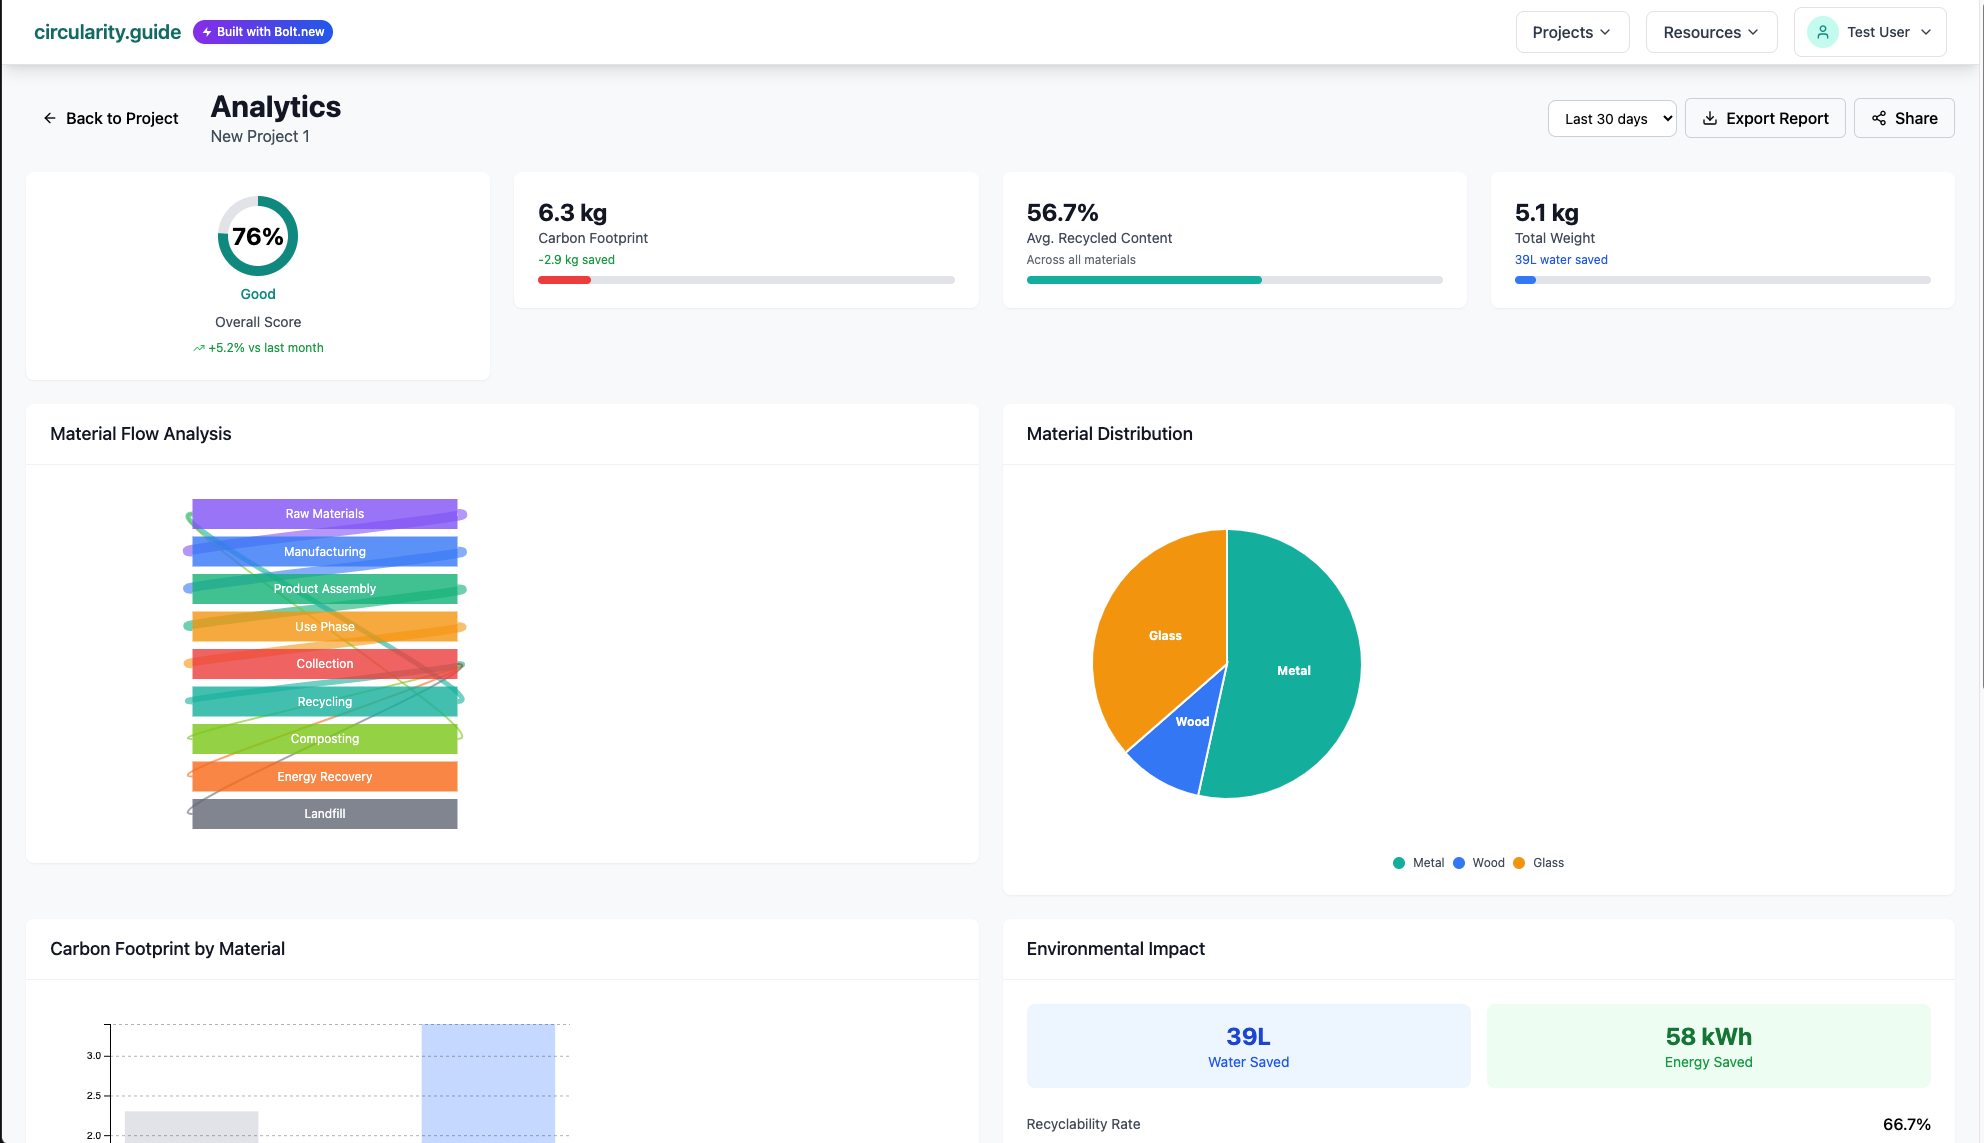Screen dimensions: 1984x1143
Task: Click the circularity.guide logo
Action: [x=107, y=32]
